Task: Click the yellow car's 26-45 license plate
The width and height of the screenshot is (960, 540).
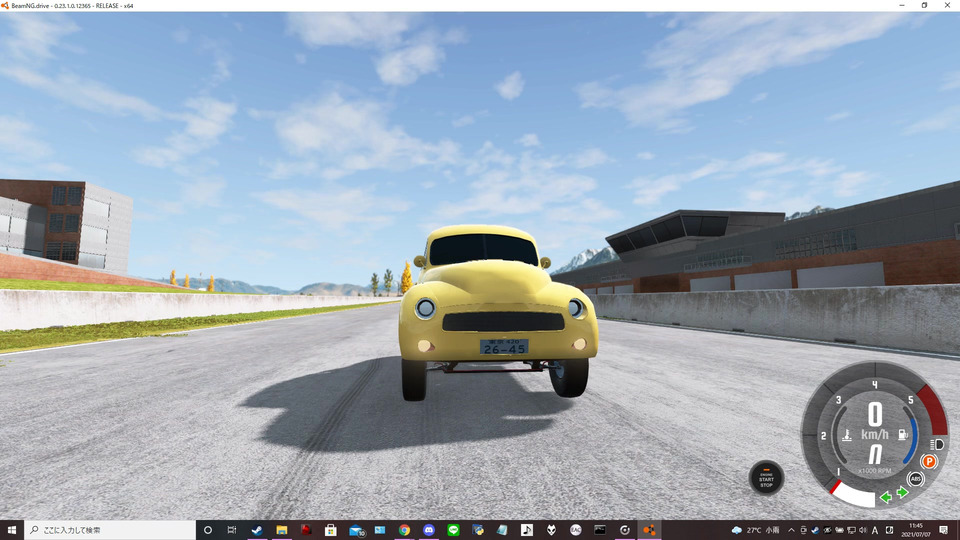Action: coord(504,347)
